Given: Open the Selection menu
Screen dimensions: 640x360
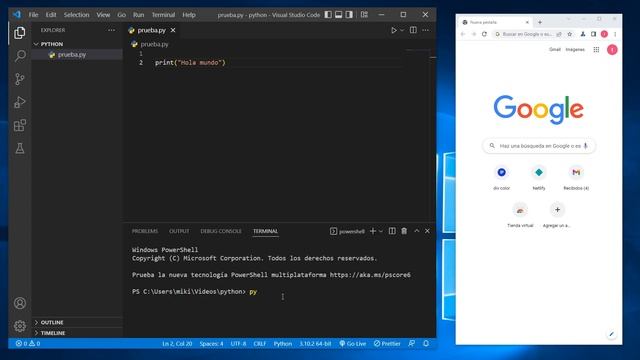Looking at the screenshot, I should tap(76, 15).
